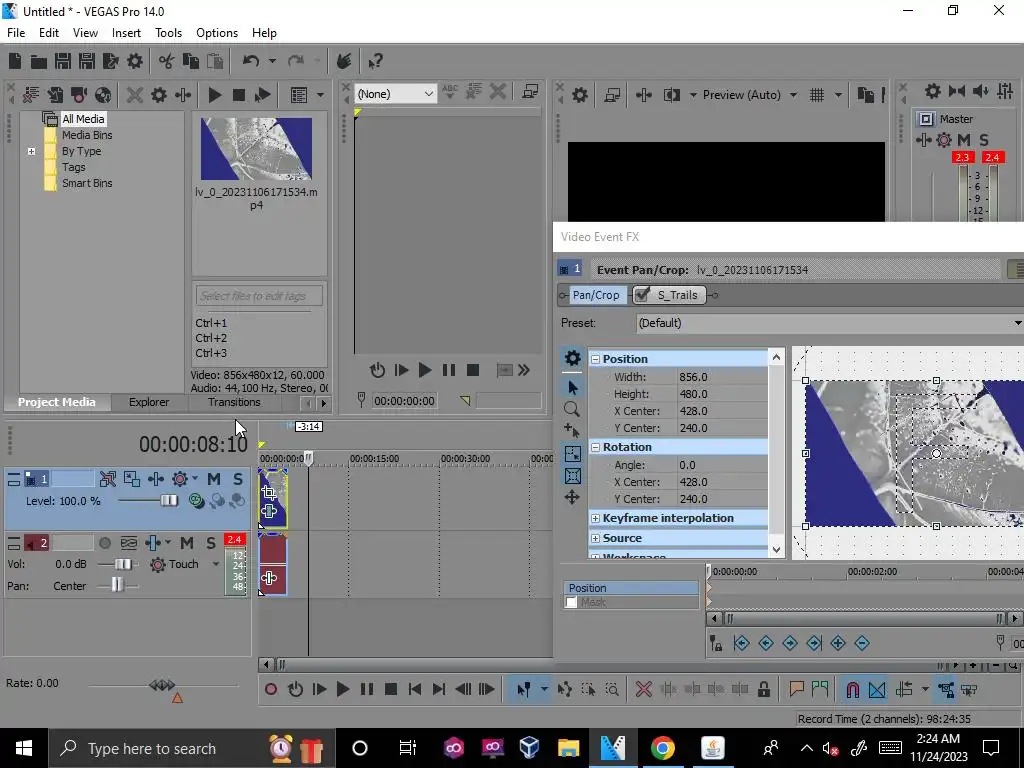Image resolution: width=1024 pixels, height=768 pixels.
Task: Collapse the Rotation property group
Action: tap(595, 447)
